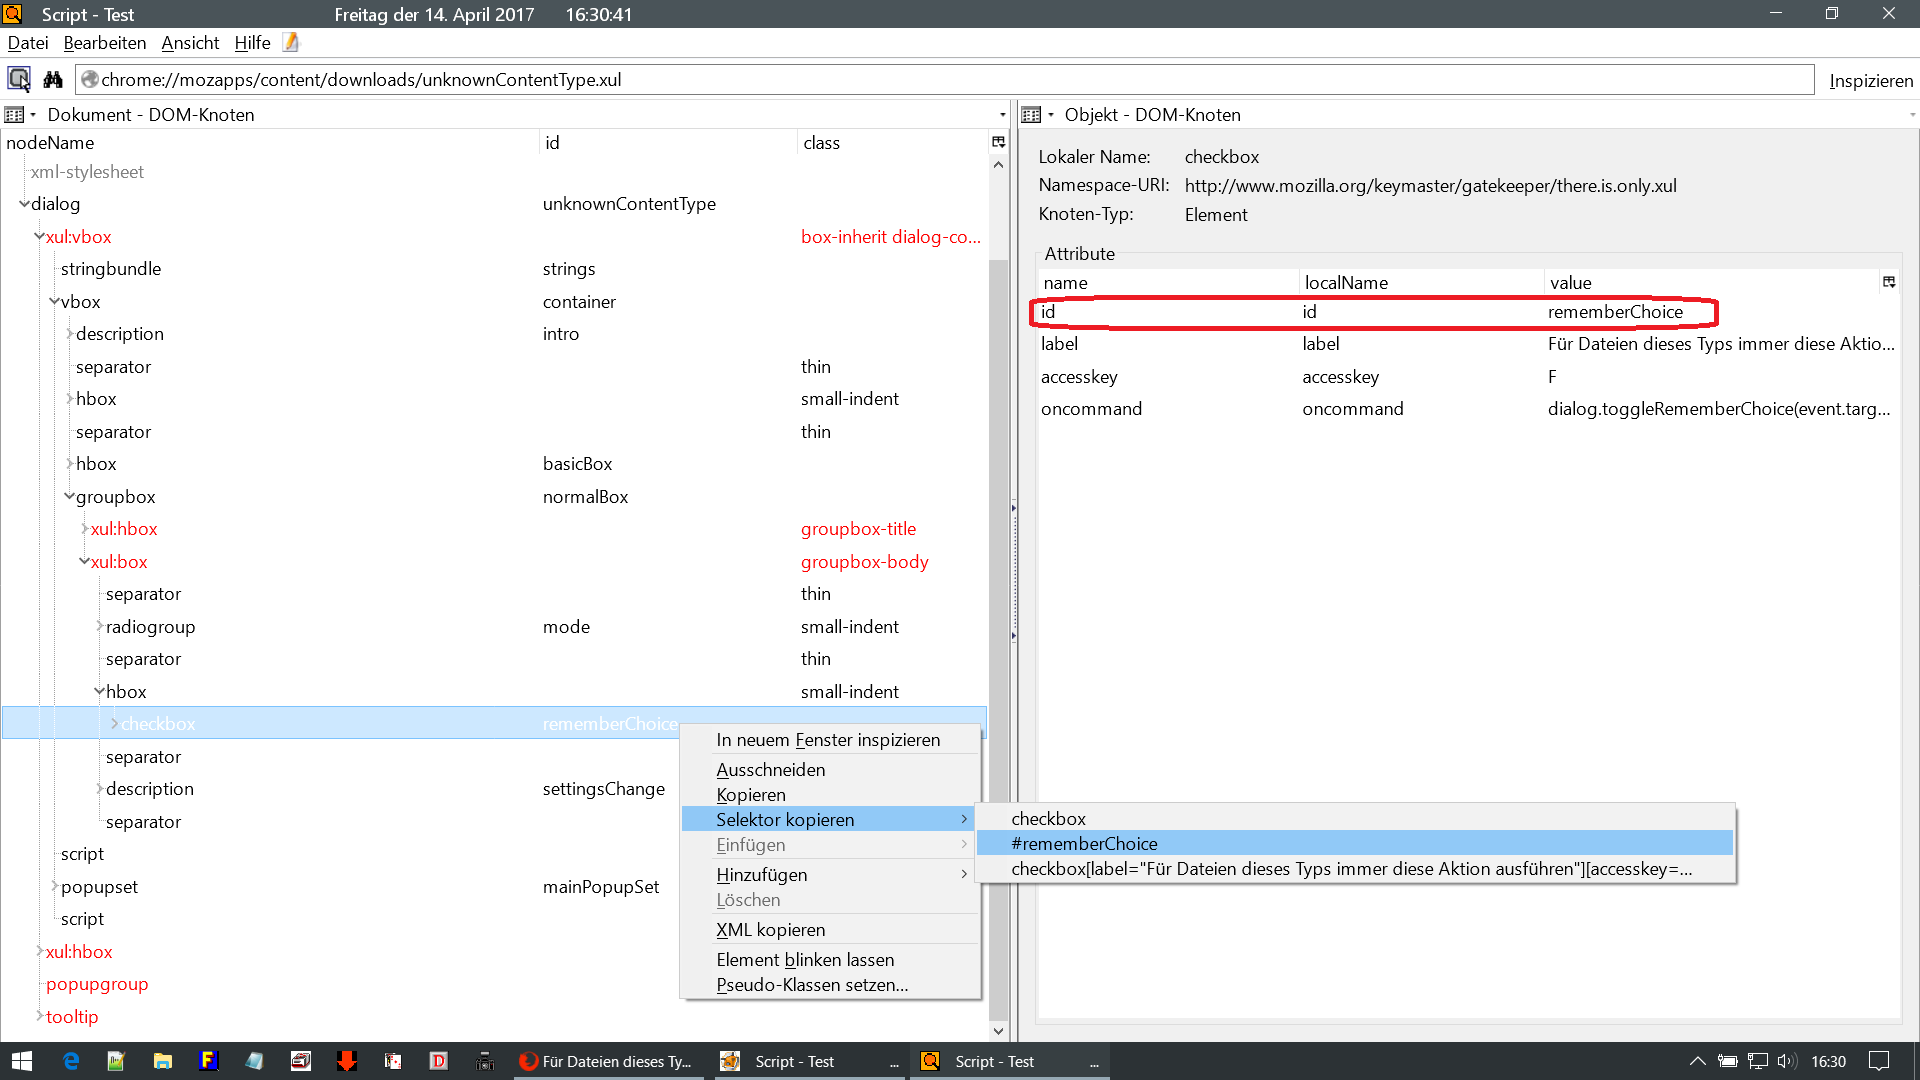The image size is (1920, 1080).
Task: Expand the radiogroup tree node
Action: coord(99,626)
